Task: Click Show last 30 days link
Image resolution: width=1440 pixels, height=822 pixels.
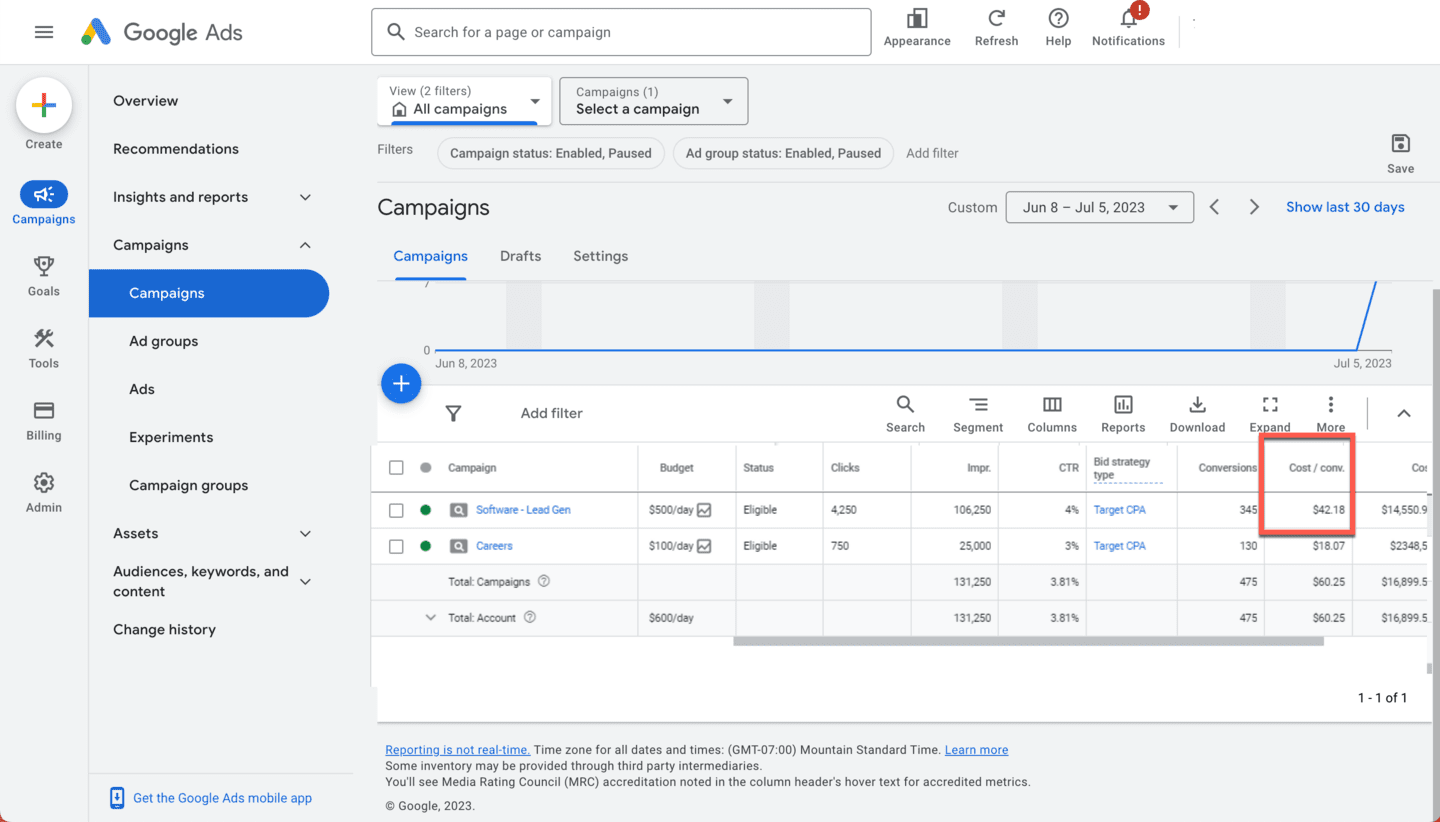Action: tap(1345, 207)
